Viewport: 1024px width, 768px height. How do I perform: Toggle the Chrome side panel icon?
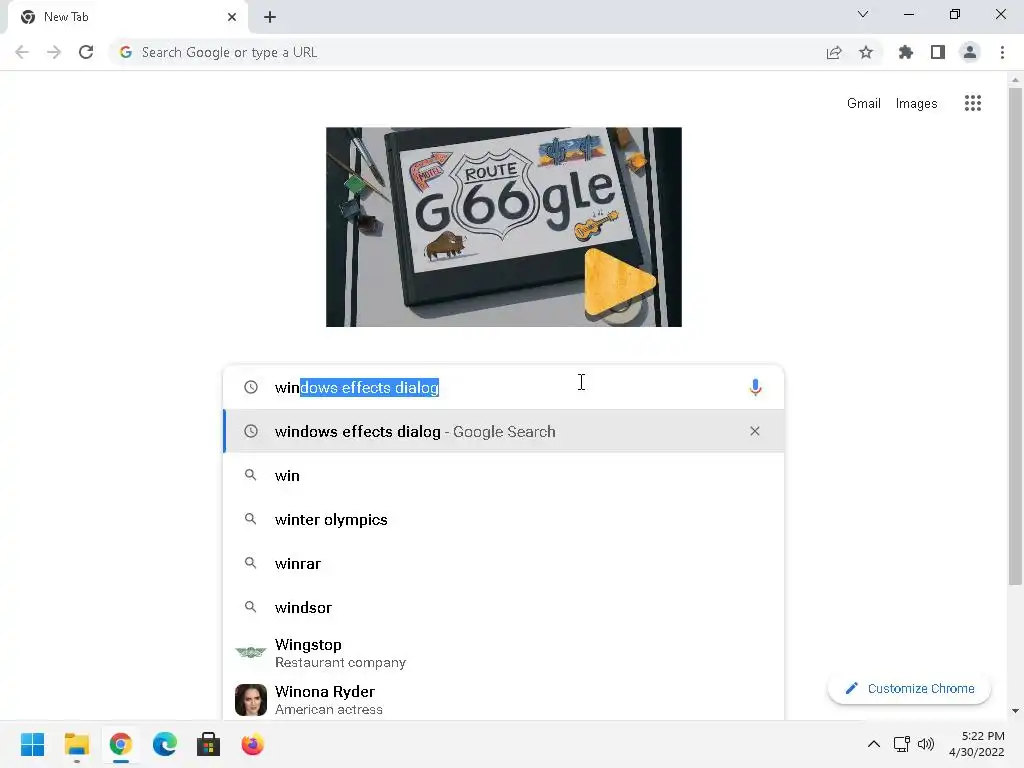938,52
